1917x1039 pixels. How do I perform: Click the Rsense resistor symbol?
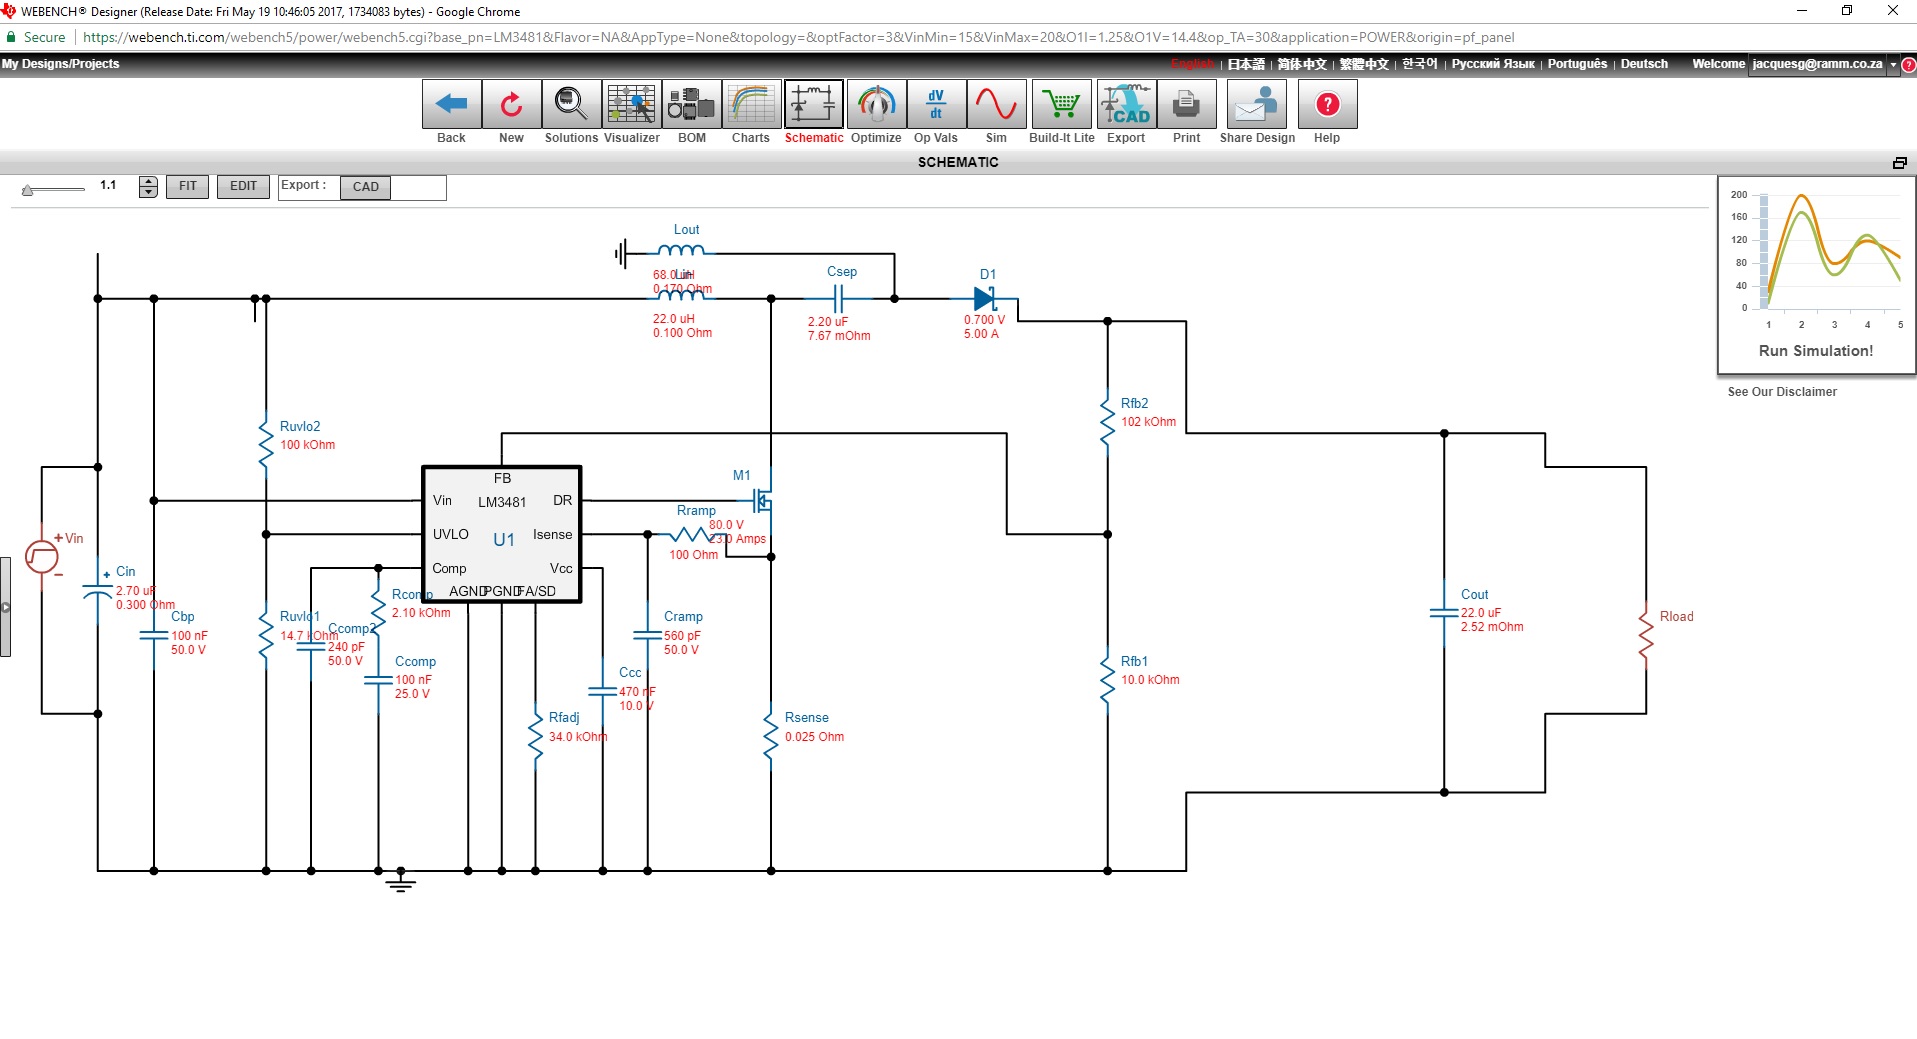click(770, 738)
